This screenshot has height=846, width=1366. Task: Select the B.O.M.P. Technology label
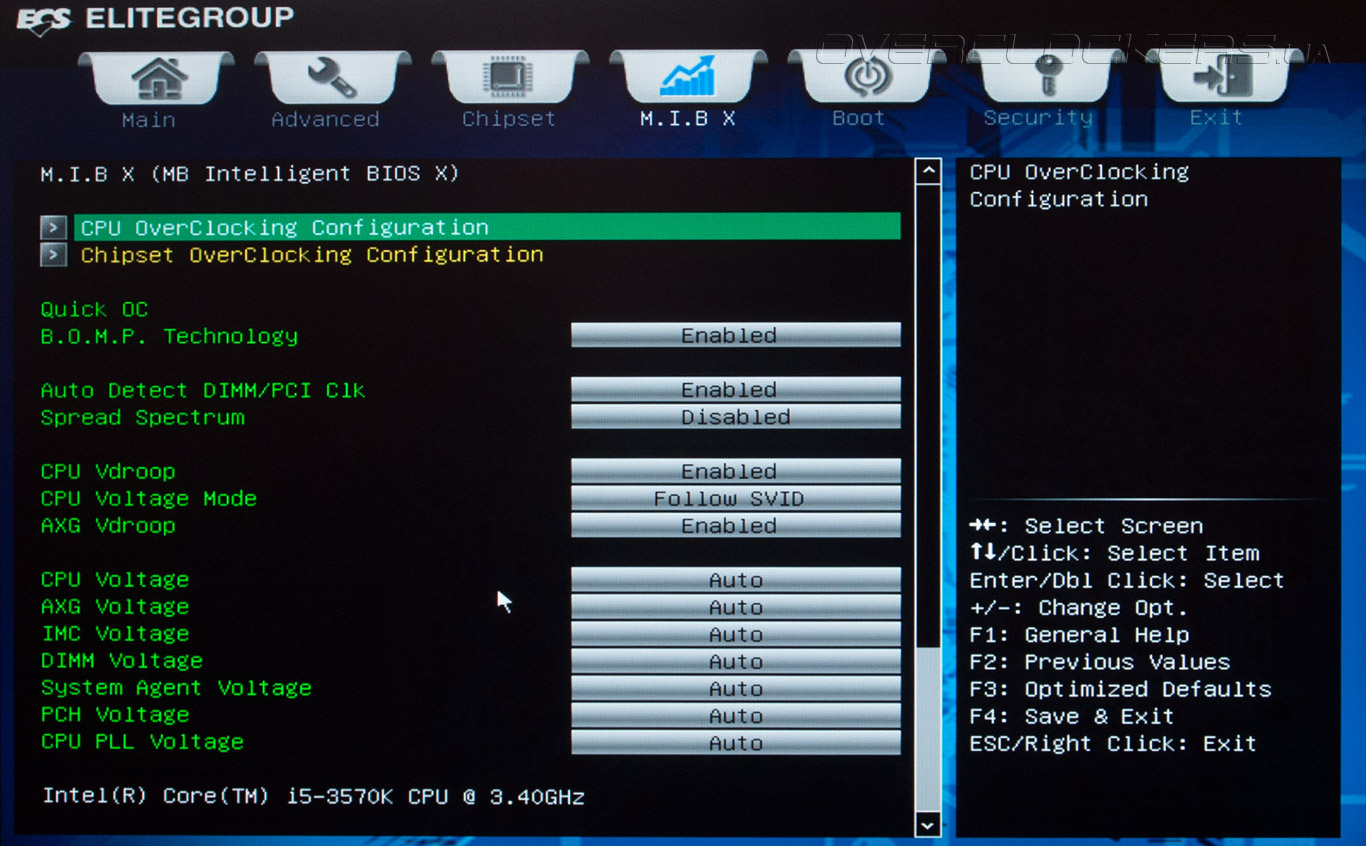[x=169, y=337]
